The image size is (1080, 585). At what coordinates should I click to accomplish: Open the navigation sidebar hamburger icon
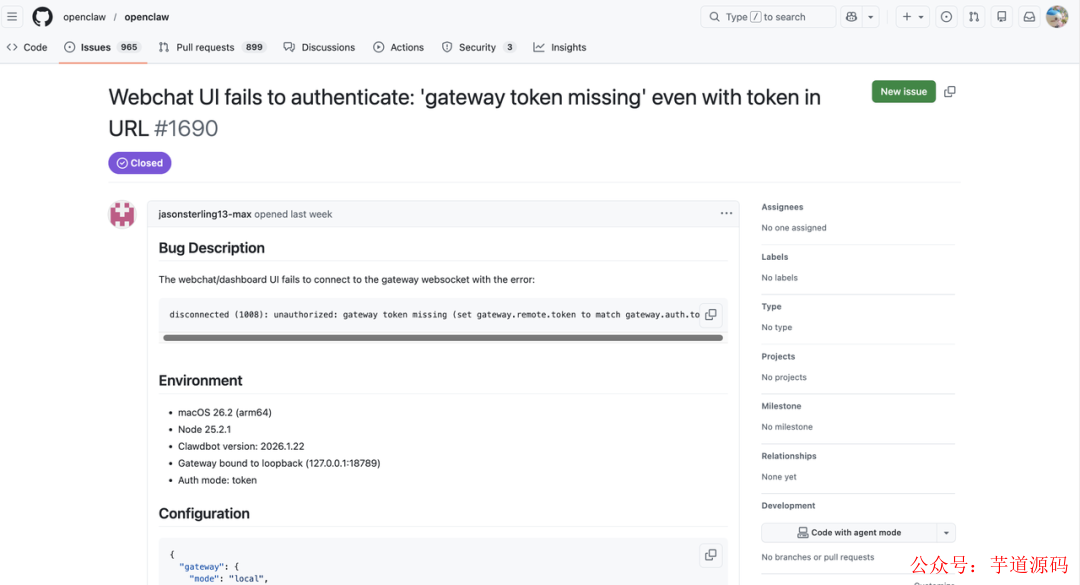click(13, 16)
